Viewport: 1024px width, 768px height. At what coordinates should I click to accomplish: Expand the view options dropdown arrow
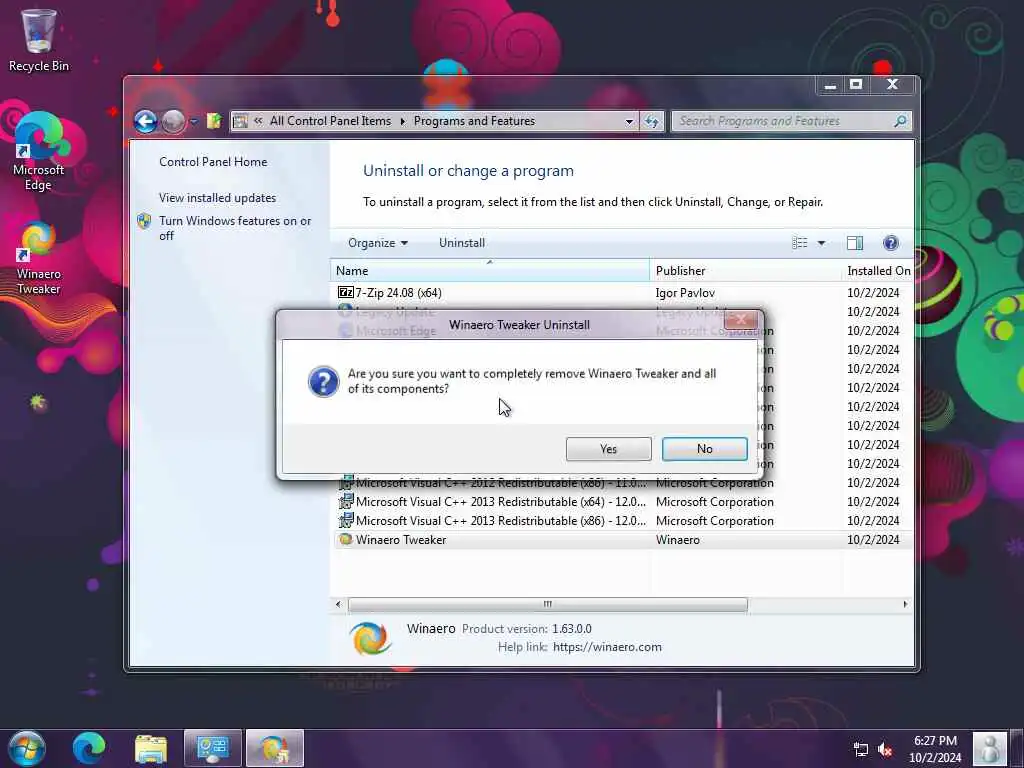click(821, 243)
